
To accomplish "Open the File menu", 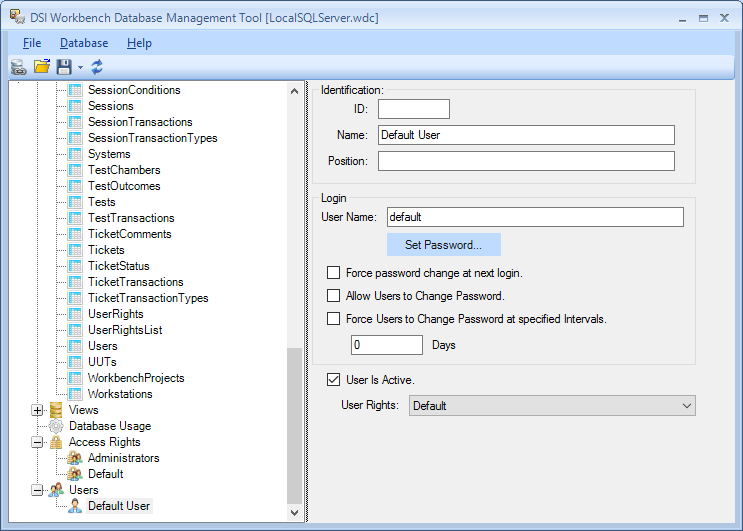I will [32, 43].
